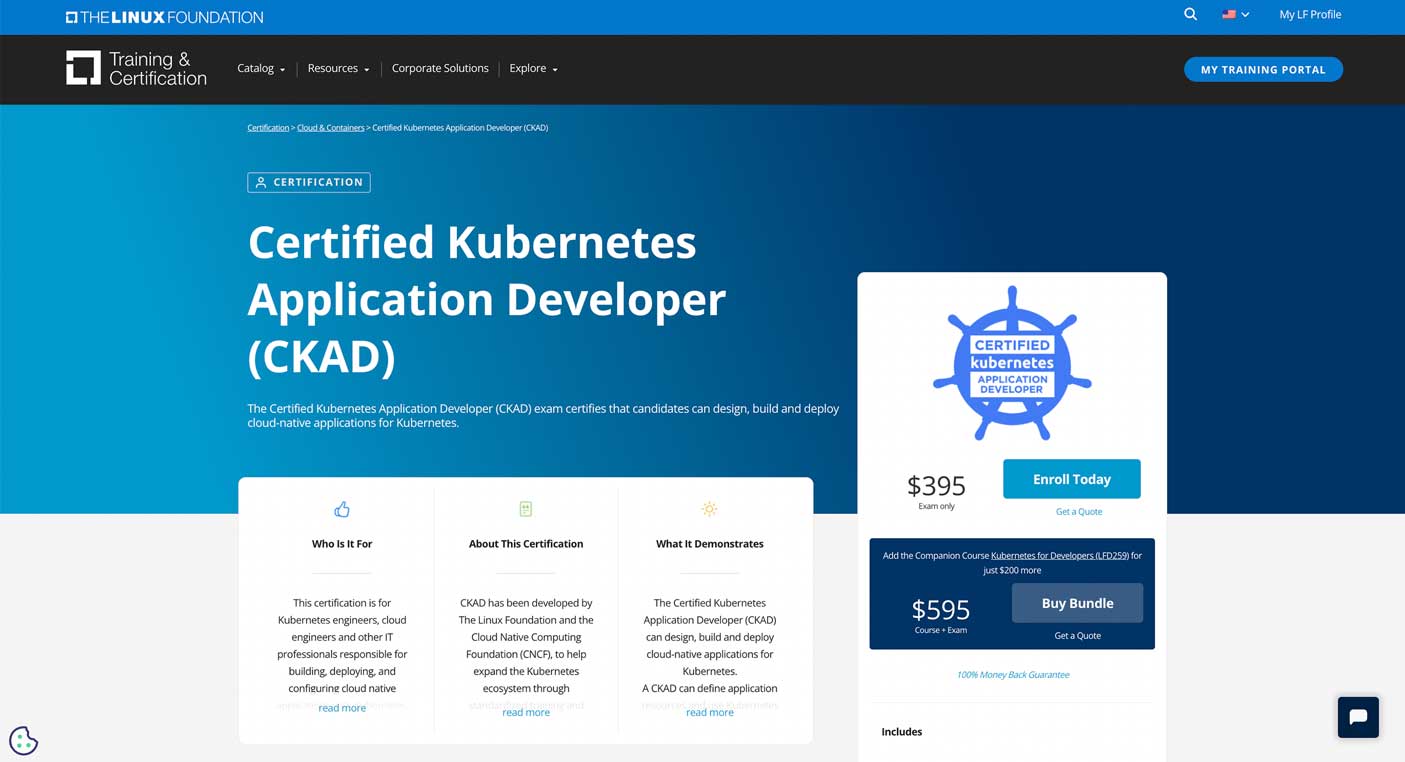Click person icon in Certification badge
This screenshot has width=1405, height=762.
pyautogui.click(x=261, y=182)
